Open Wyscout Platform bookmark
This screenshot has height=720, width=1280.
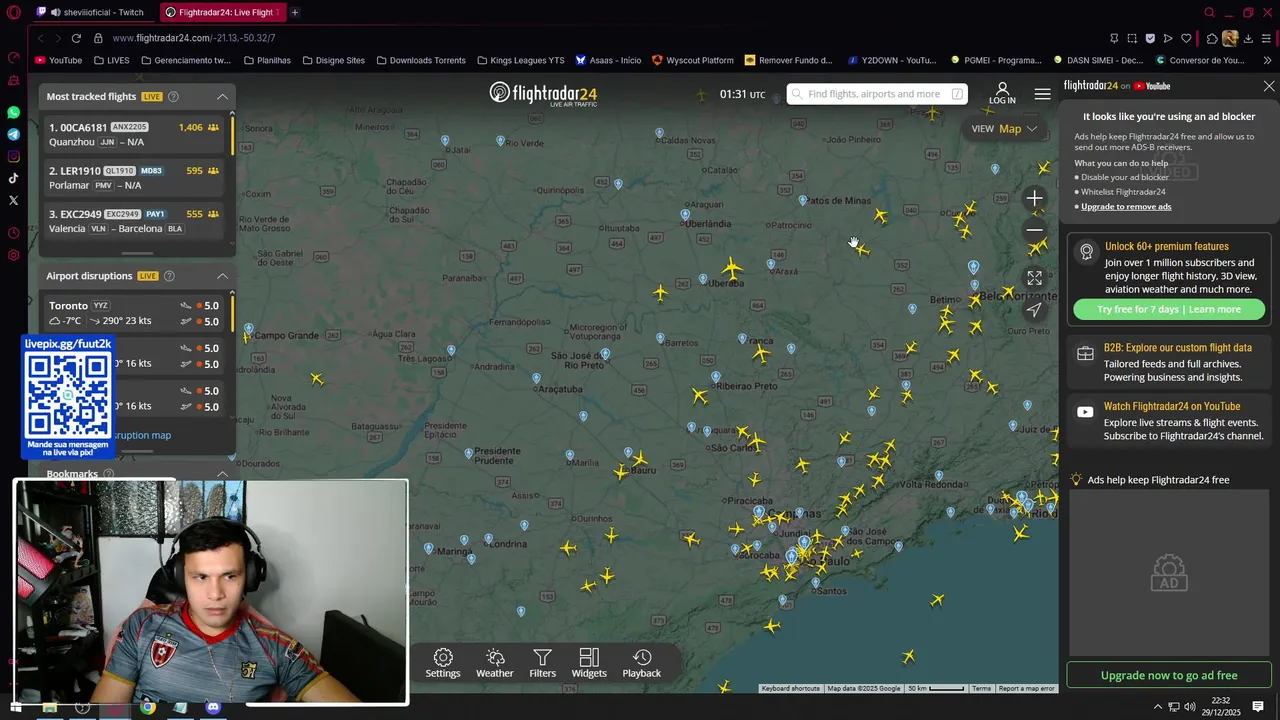point(692,60)
